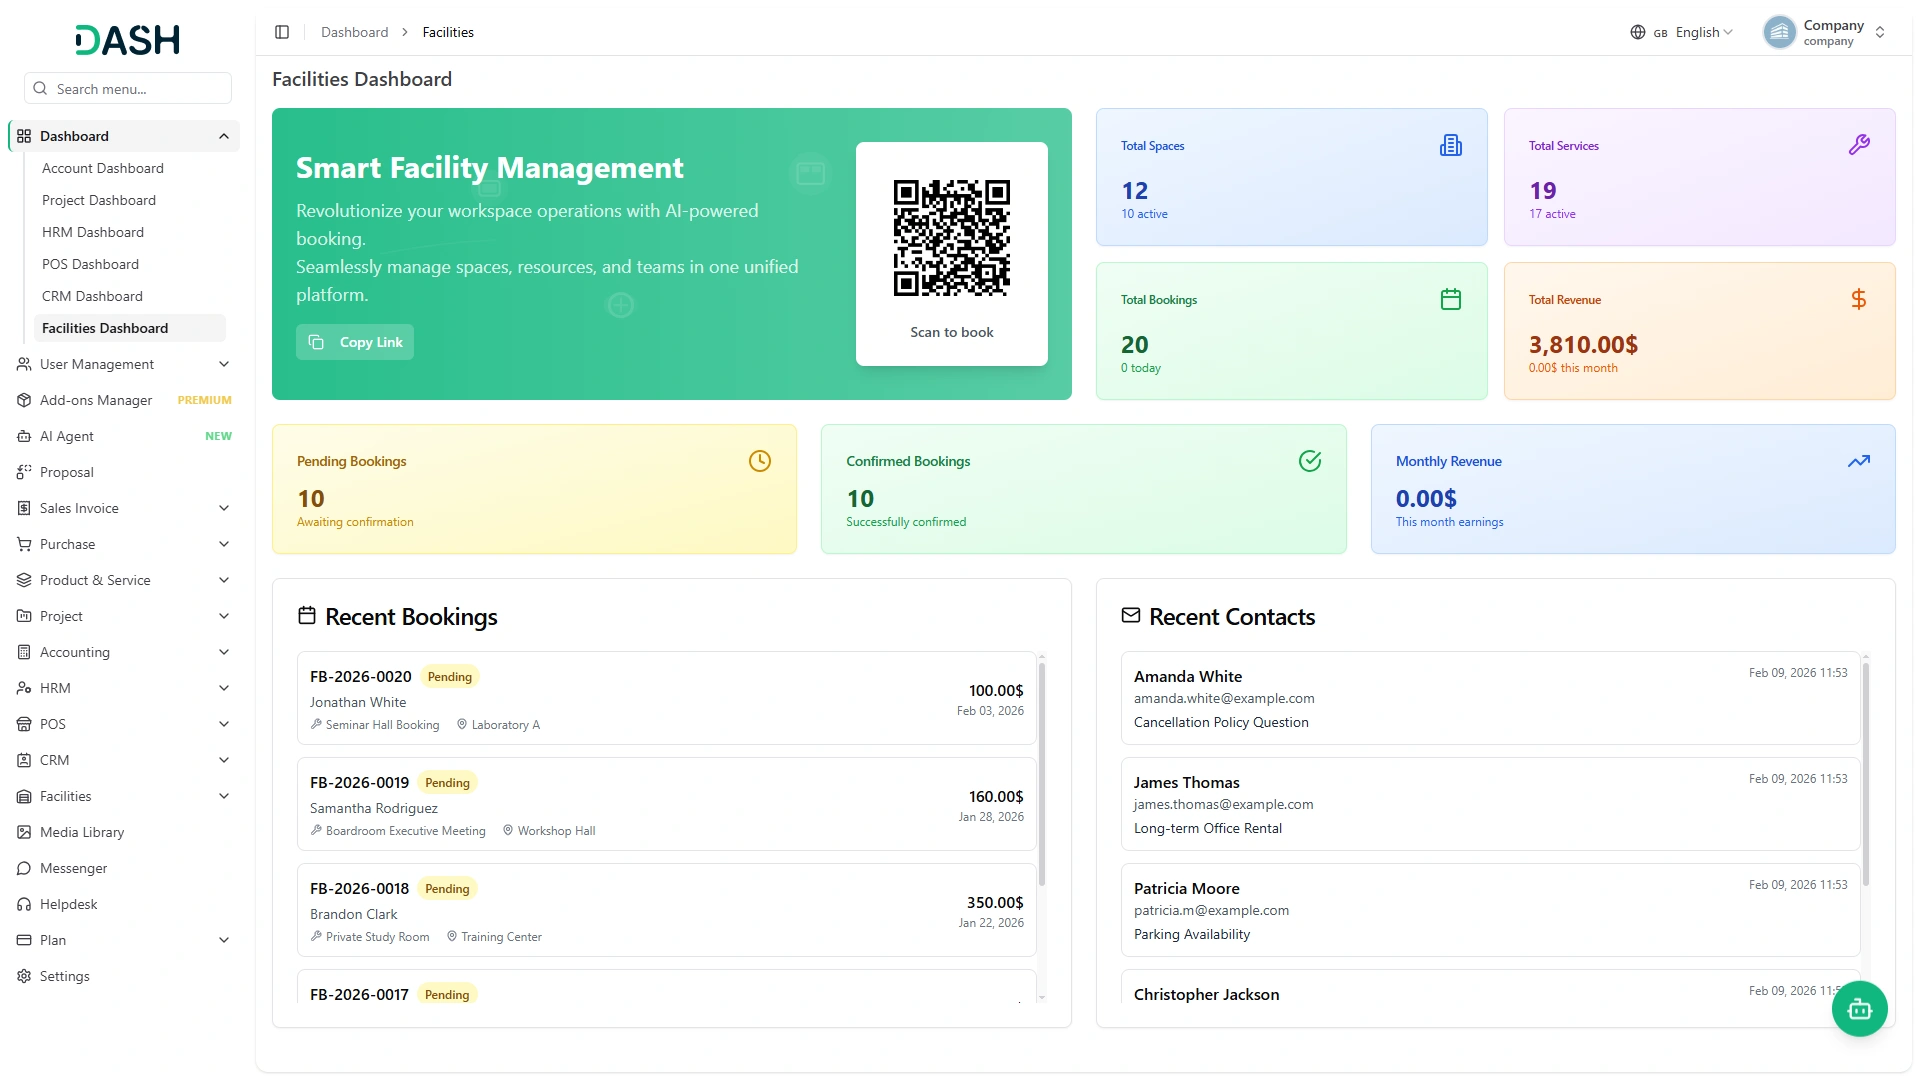This screenshot has width=1920, height=1080.
Task: Click the Scan to book QR code
Action: 952,239
